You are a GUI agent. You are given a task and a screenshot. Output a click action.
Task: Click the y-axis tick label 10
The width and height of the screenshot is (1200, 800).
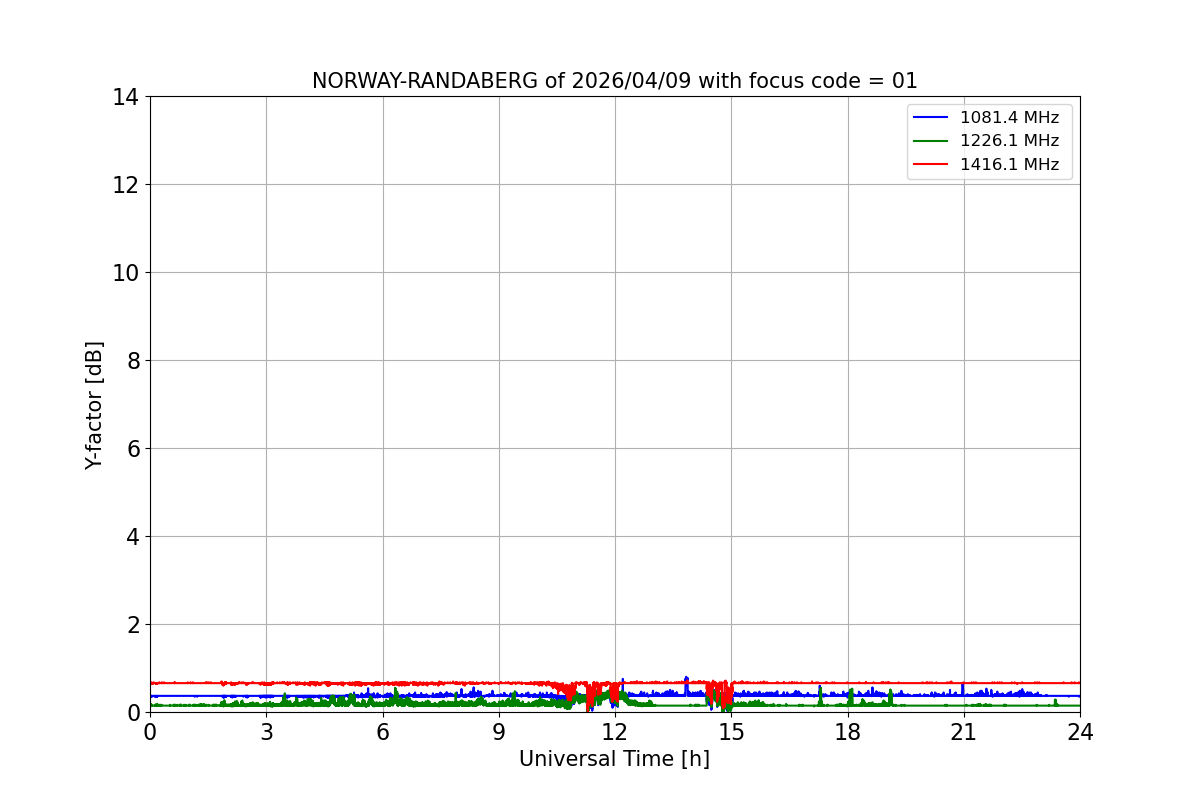(x=126, y=273)
